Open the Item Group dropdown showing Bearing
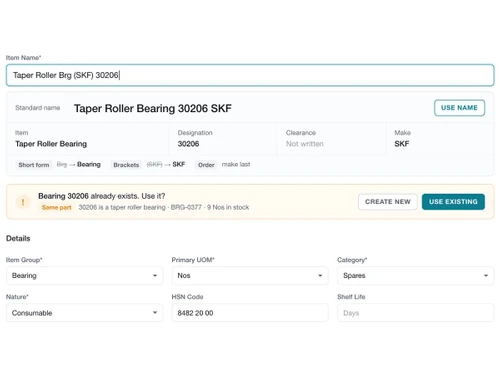Image resolution: width=500 pixels, height=375 pixels. [85, 276]
